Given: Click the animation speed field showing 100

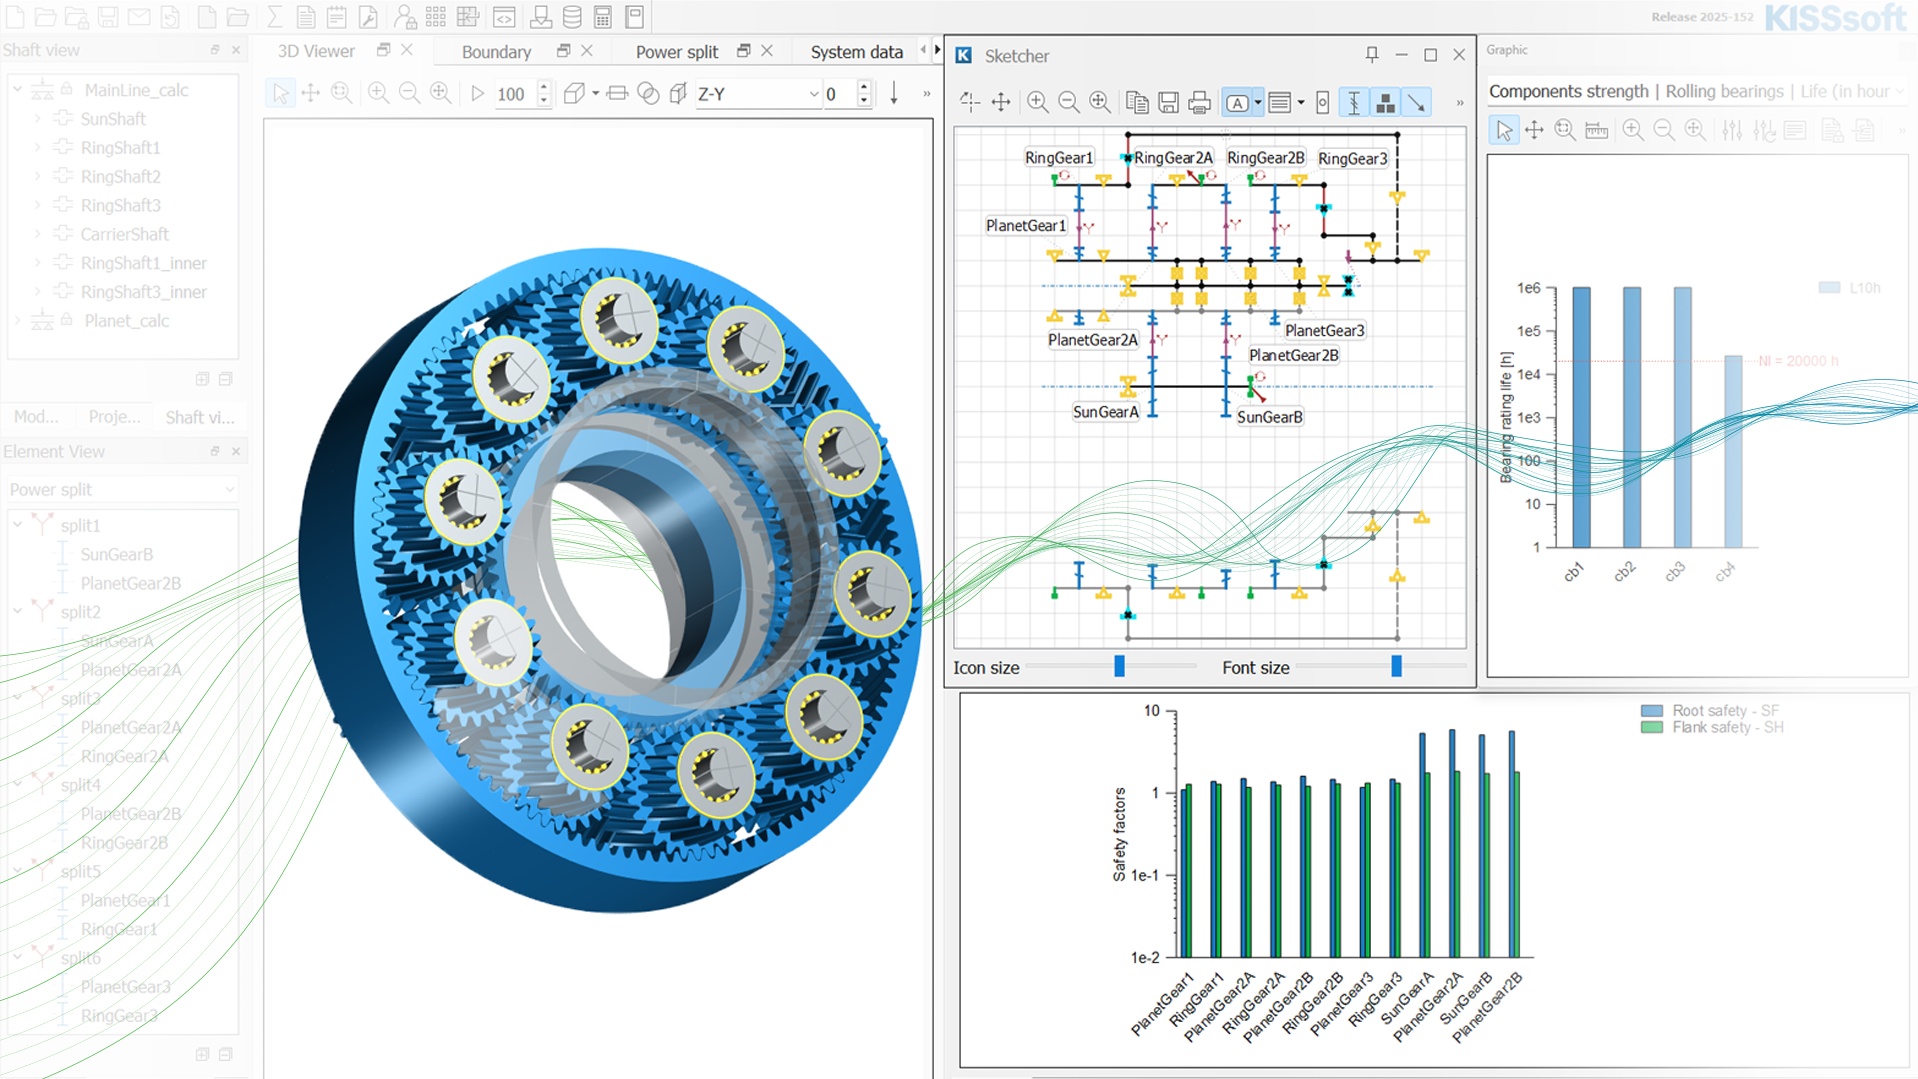Looking at the screenshot, I should pos(512,94).
